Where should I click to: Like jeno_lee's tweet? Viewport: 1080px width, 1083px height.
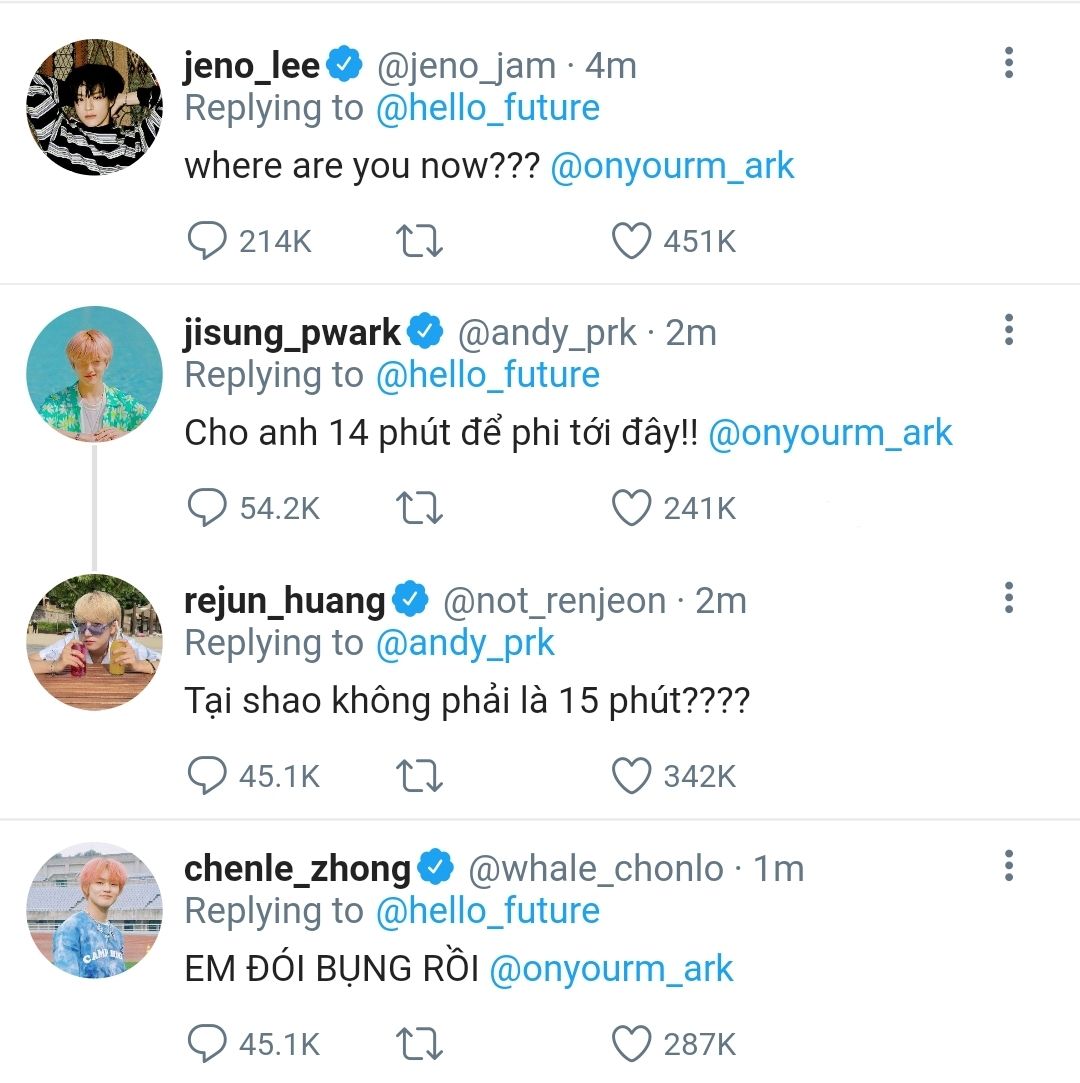pos(631,241)
